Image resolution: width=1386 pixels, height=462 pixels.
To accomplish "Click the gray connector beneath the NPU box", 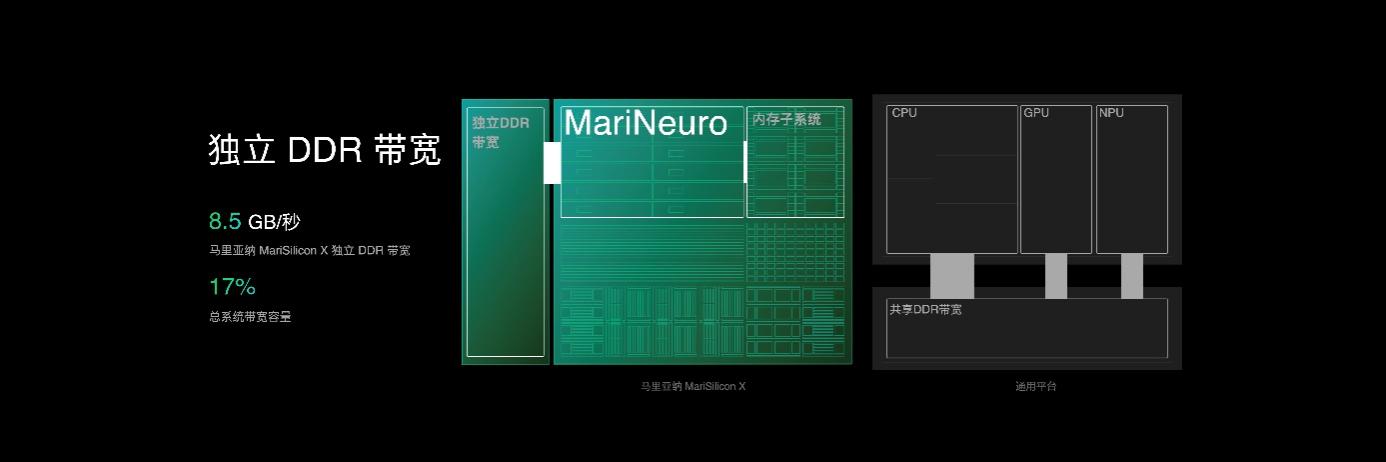I will (x=1132, y=276).
